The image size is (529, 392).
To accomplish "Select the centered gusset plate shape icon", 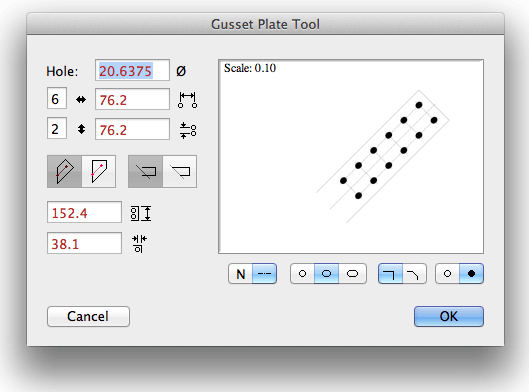I will pyautogui.click(x=64, y=171).
